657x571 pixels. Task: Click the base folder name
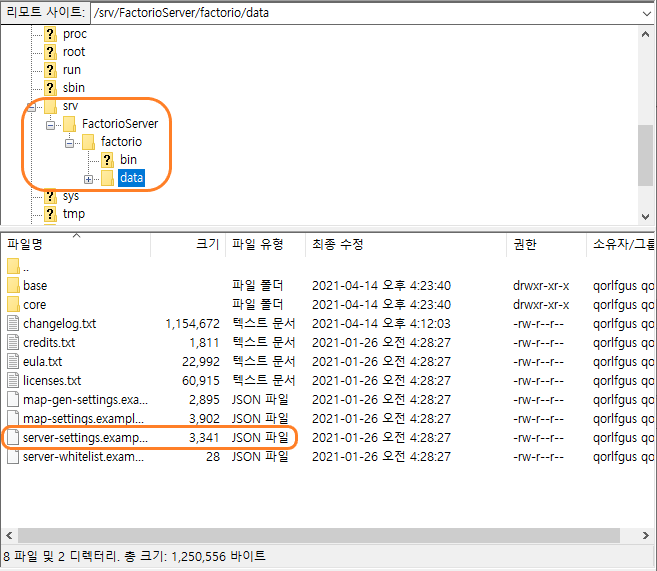(35, 286)
